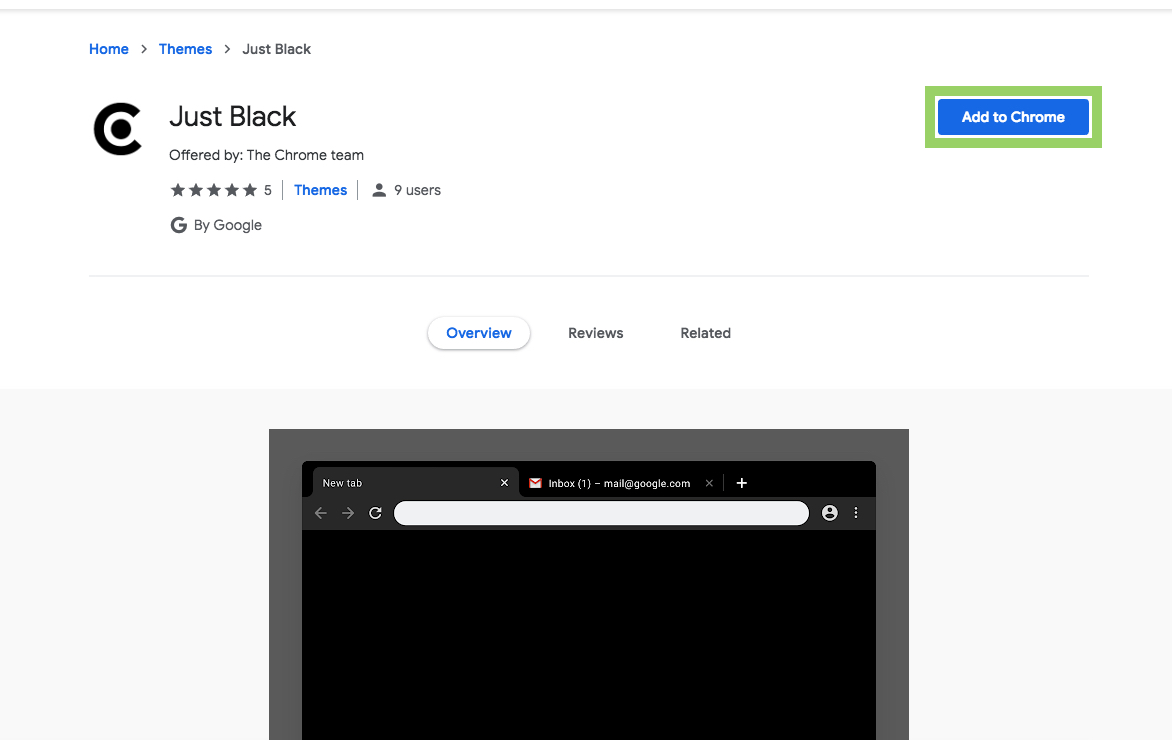Click the forward arrow in the browser preview
This screenshot has width=1172, height=740.
coord(347,512)
